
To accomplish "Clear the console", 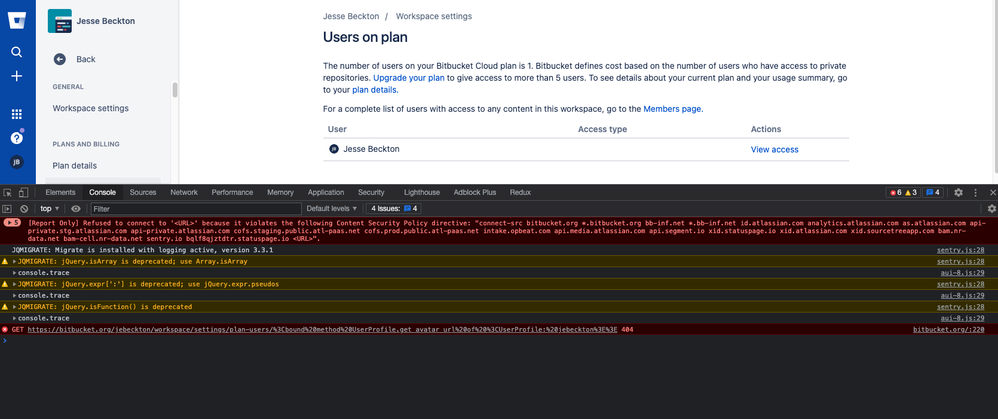I will click(24, 208).
